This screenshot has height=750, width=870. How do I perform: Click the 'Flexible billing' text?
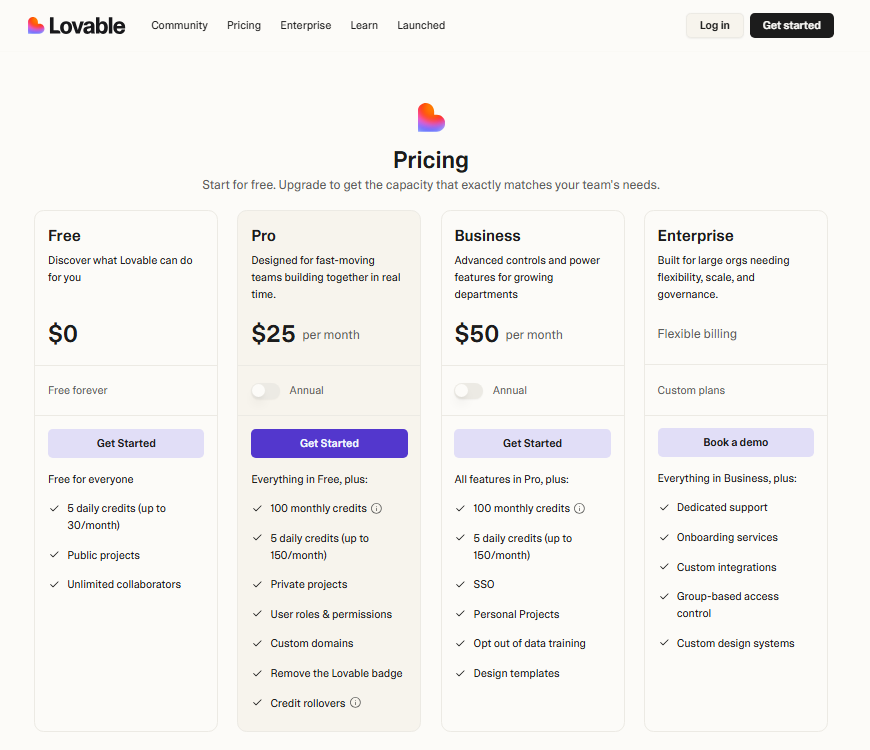pos(697,333)
